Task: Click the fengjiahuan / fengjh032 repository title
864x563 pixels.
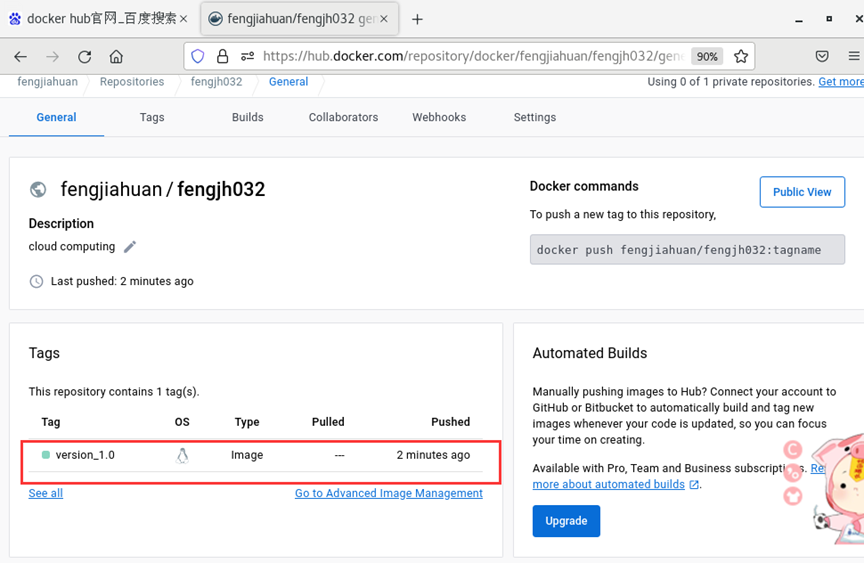Action: [163, 190]
